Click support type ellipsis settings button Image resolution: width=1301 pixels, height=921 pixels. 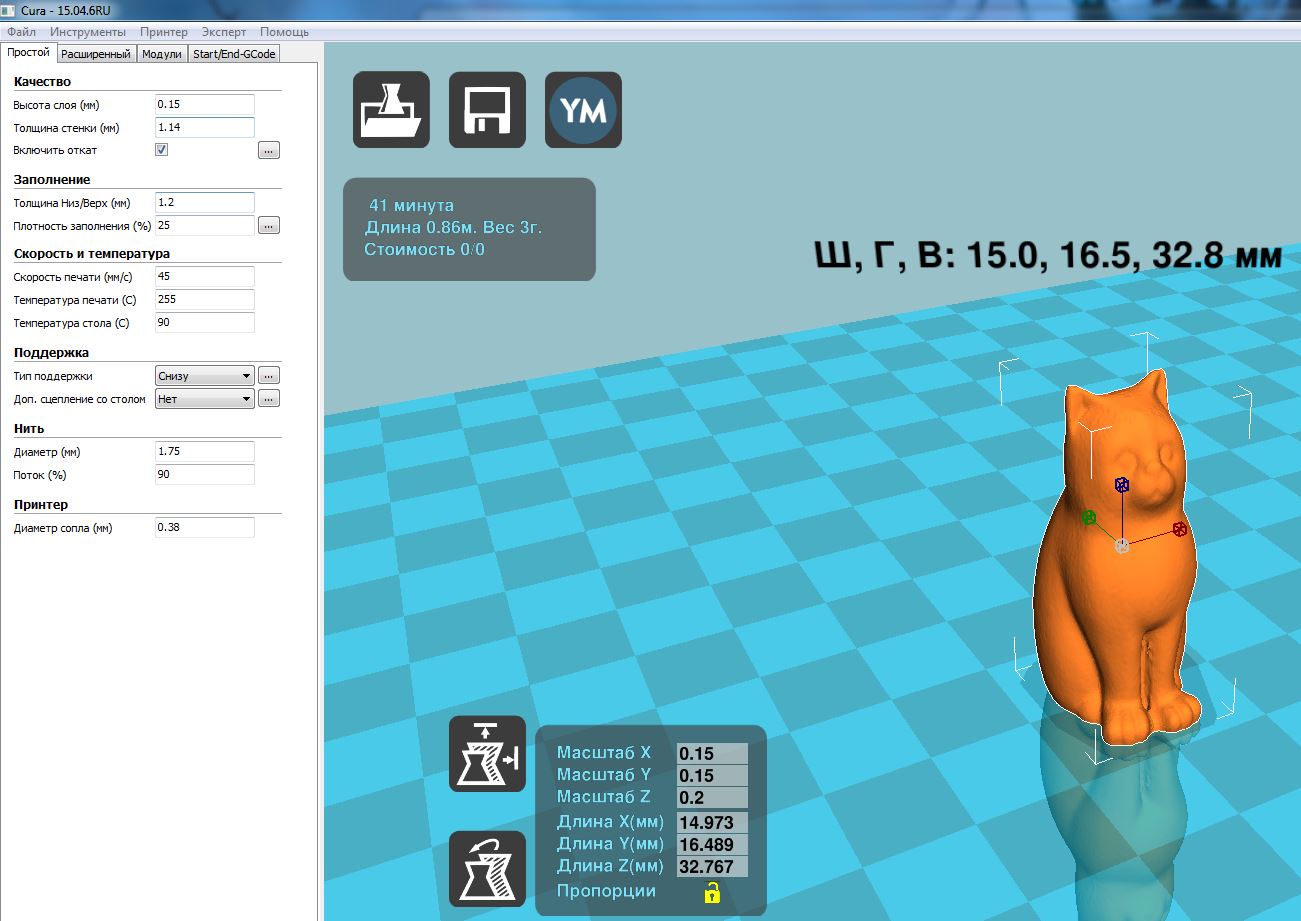[268, 376]
